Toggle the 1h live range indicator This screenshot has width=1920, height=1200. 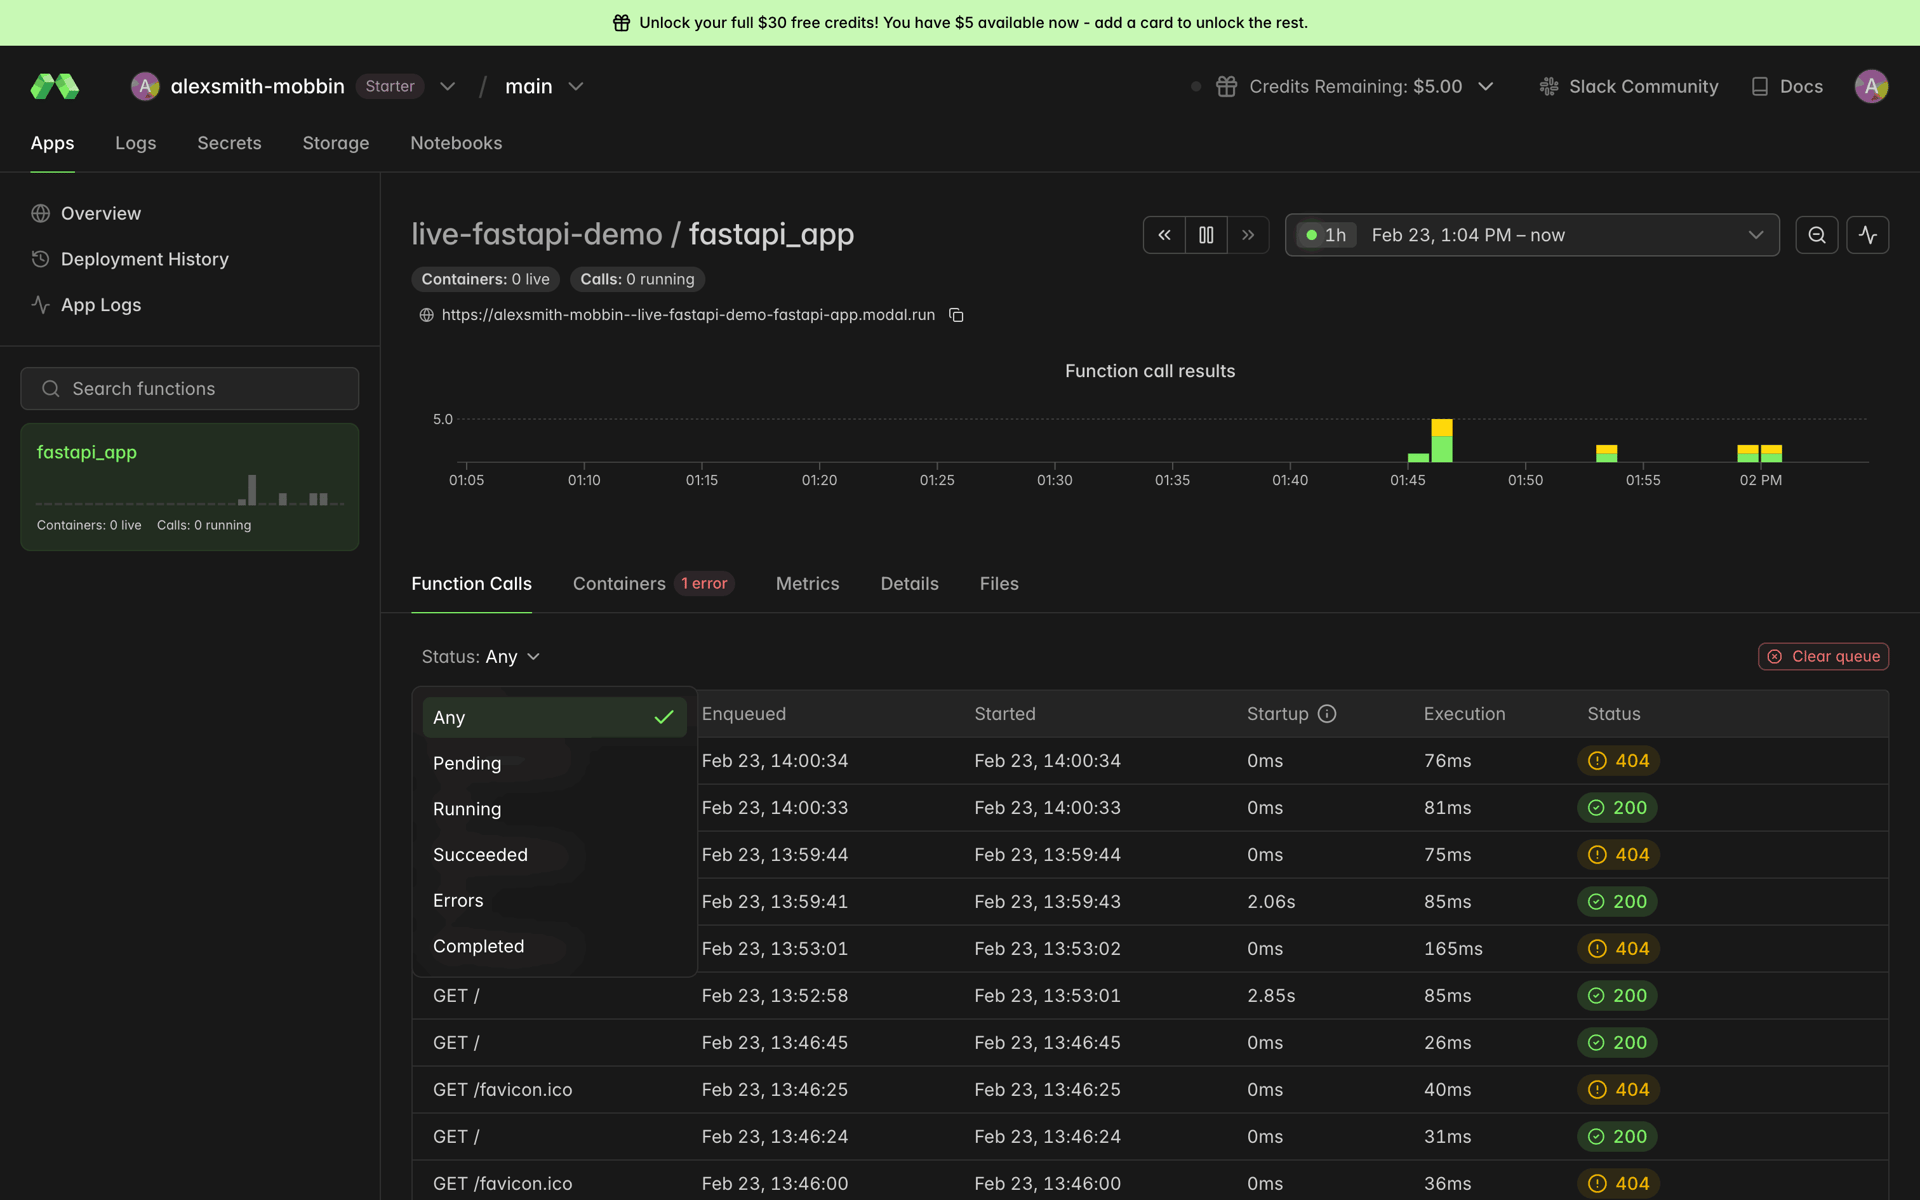[x=1326, y=235]
